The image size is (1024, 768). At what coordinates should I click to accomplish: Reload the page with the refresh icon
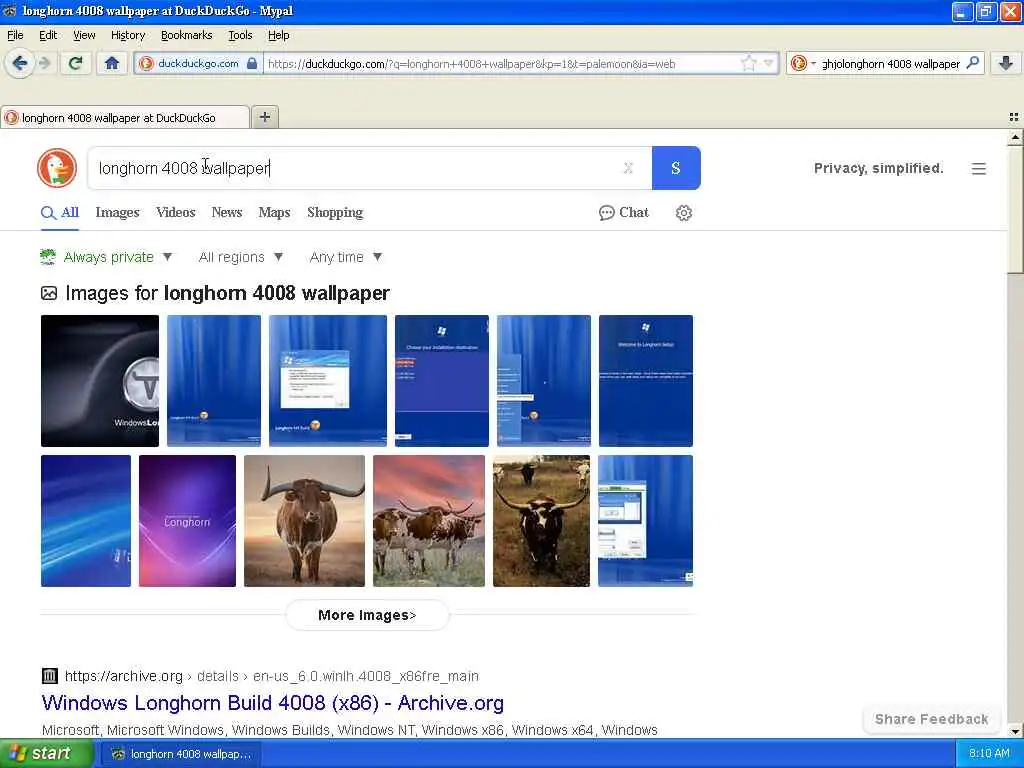(x=76, y=63)
